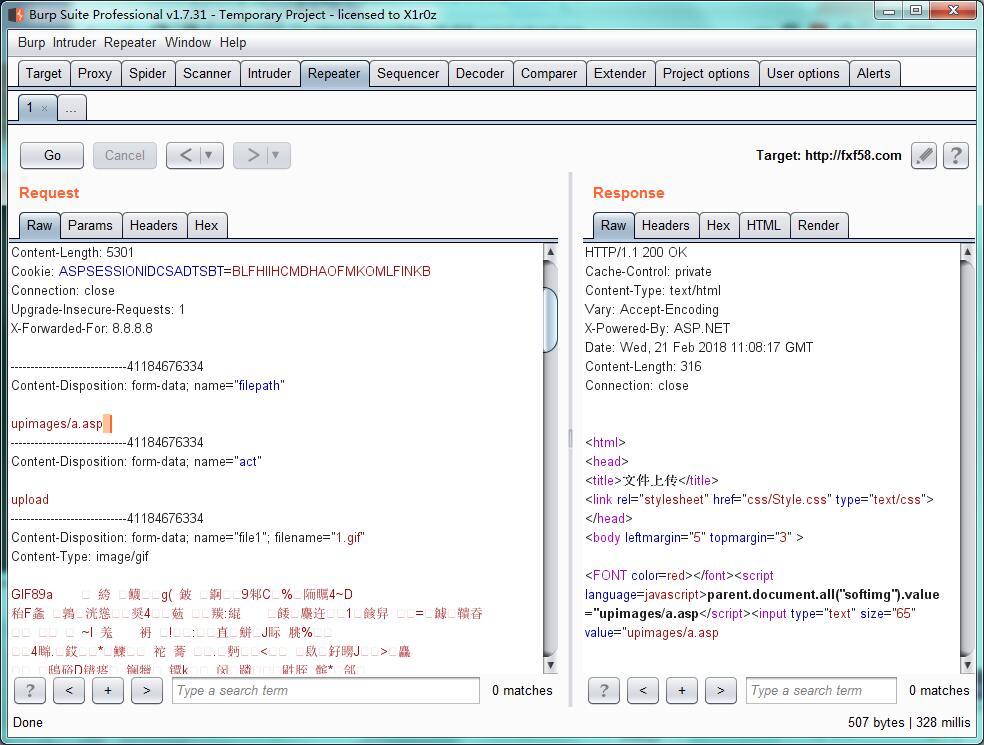Switch to the Decoder tab
984x745 pixels.
click(x=480, y=73)
